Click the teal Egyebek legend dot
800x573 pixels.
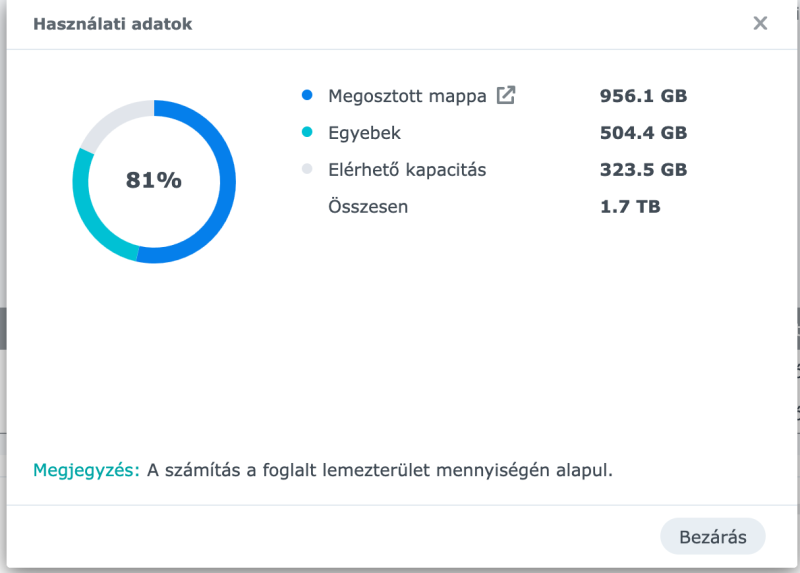pos(307,133)
